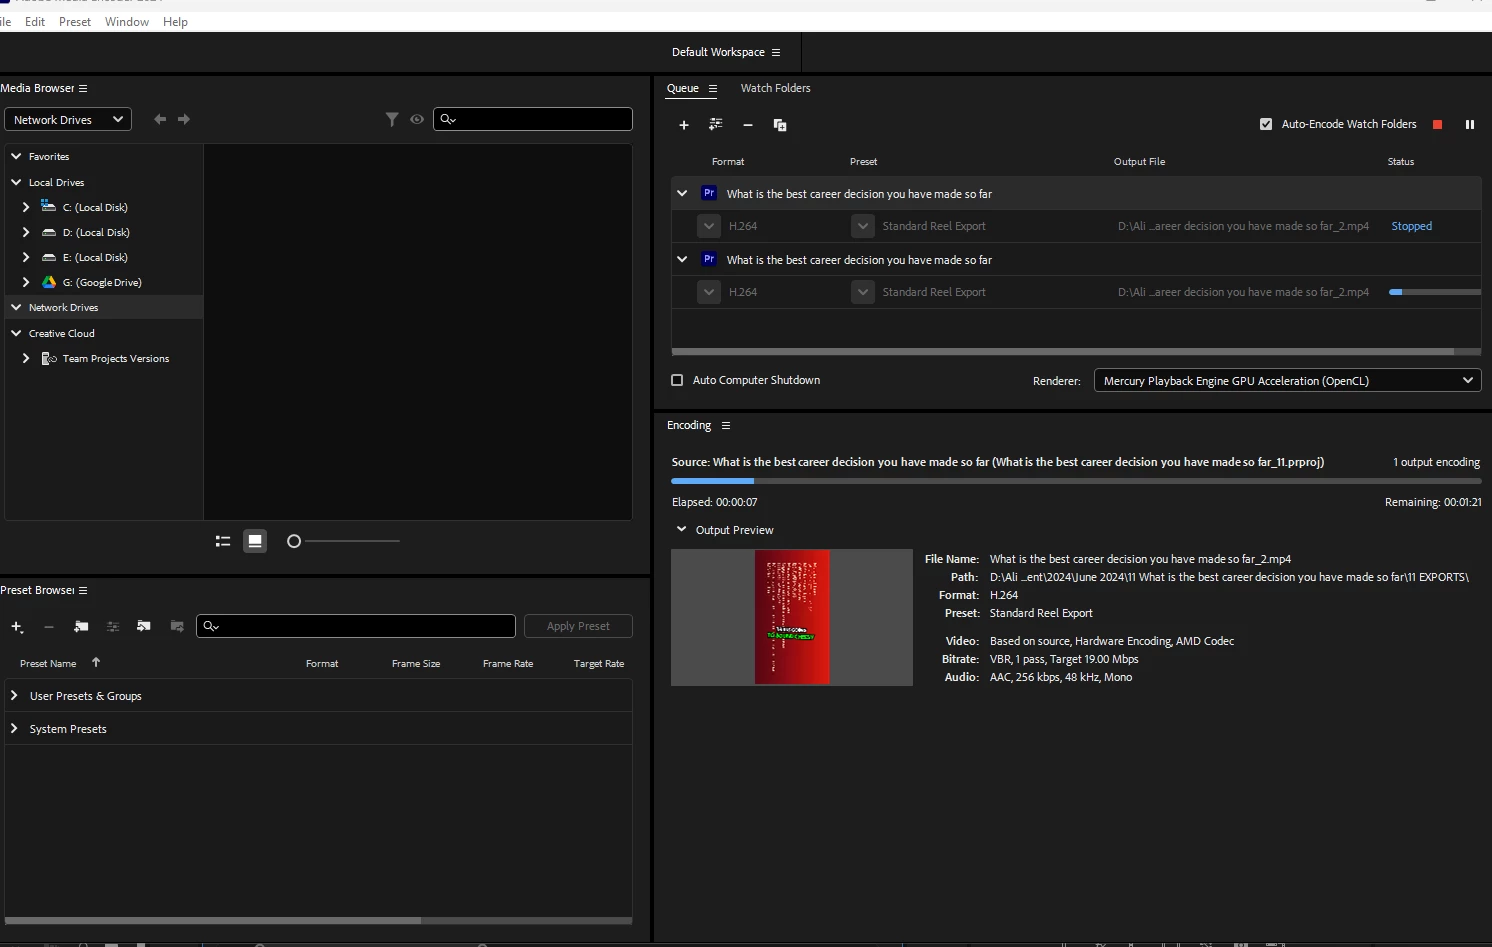Pause the queue encoding
The image size is (1492, 947).
coord(1470,124)
